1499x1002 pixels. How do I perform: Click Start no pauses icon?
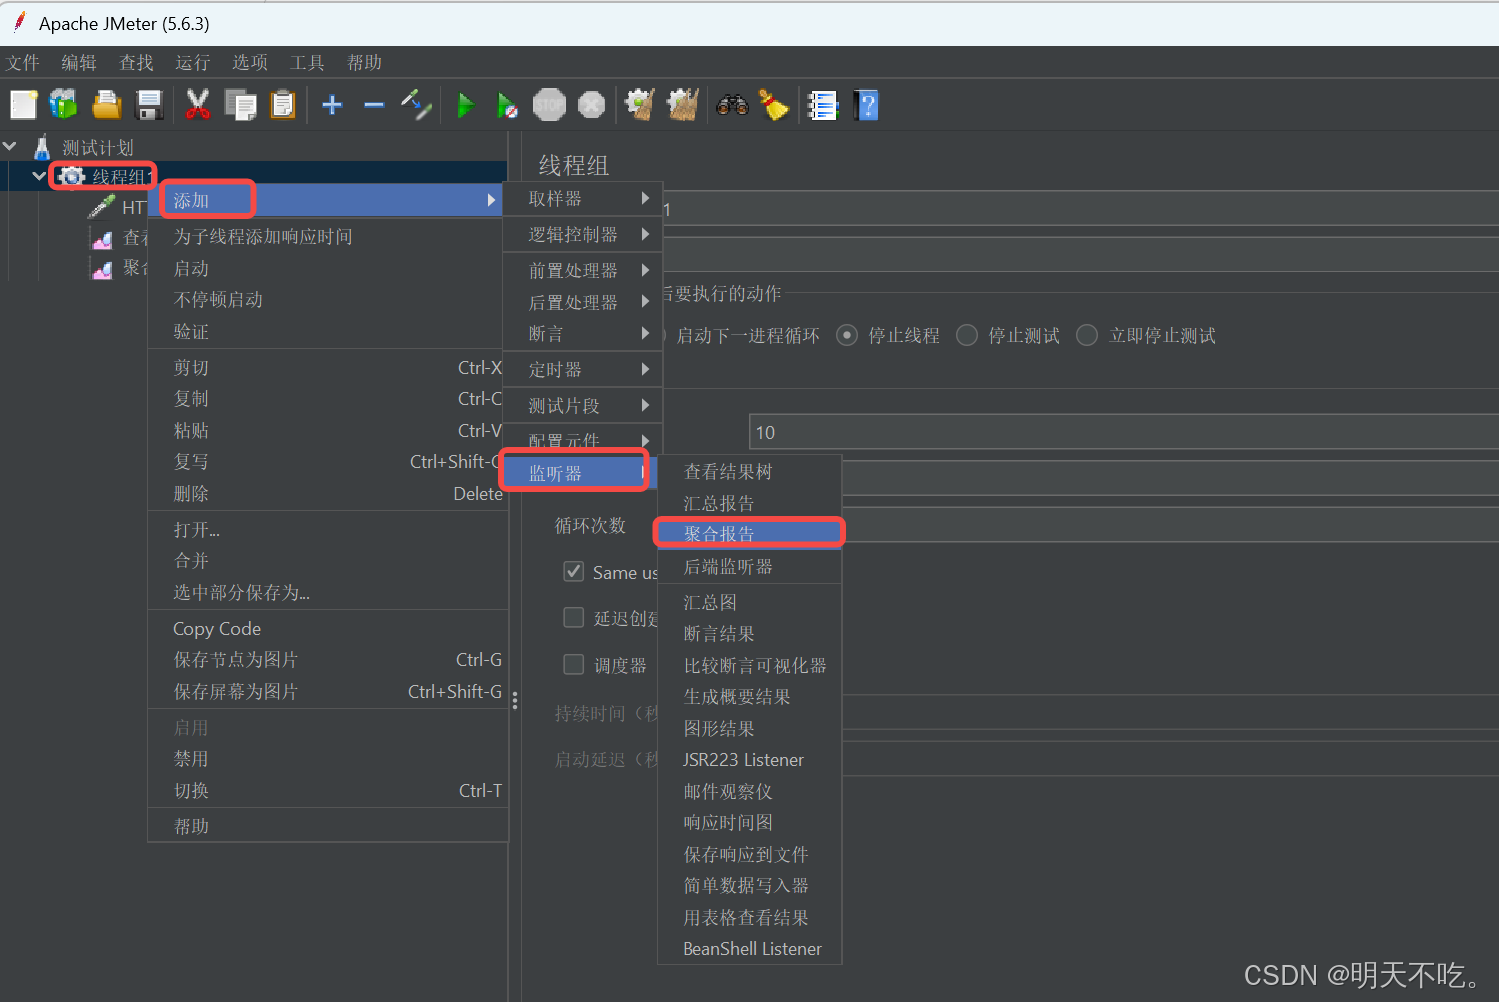click(507, 104)
